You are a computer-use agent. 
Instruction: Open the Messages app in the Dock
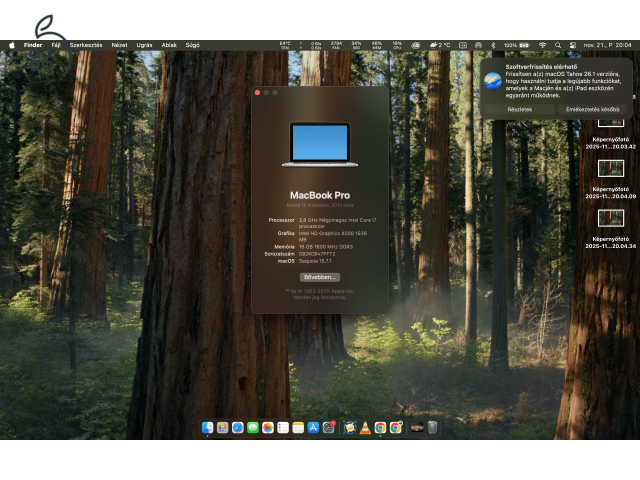click(x=253, y=427)
